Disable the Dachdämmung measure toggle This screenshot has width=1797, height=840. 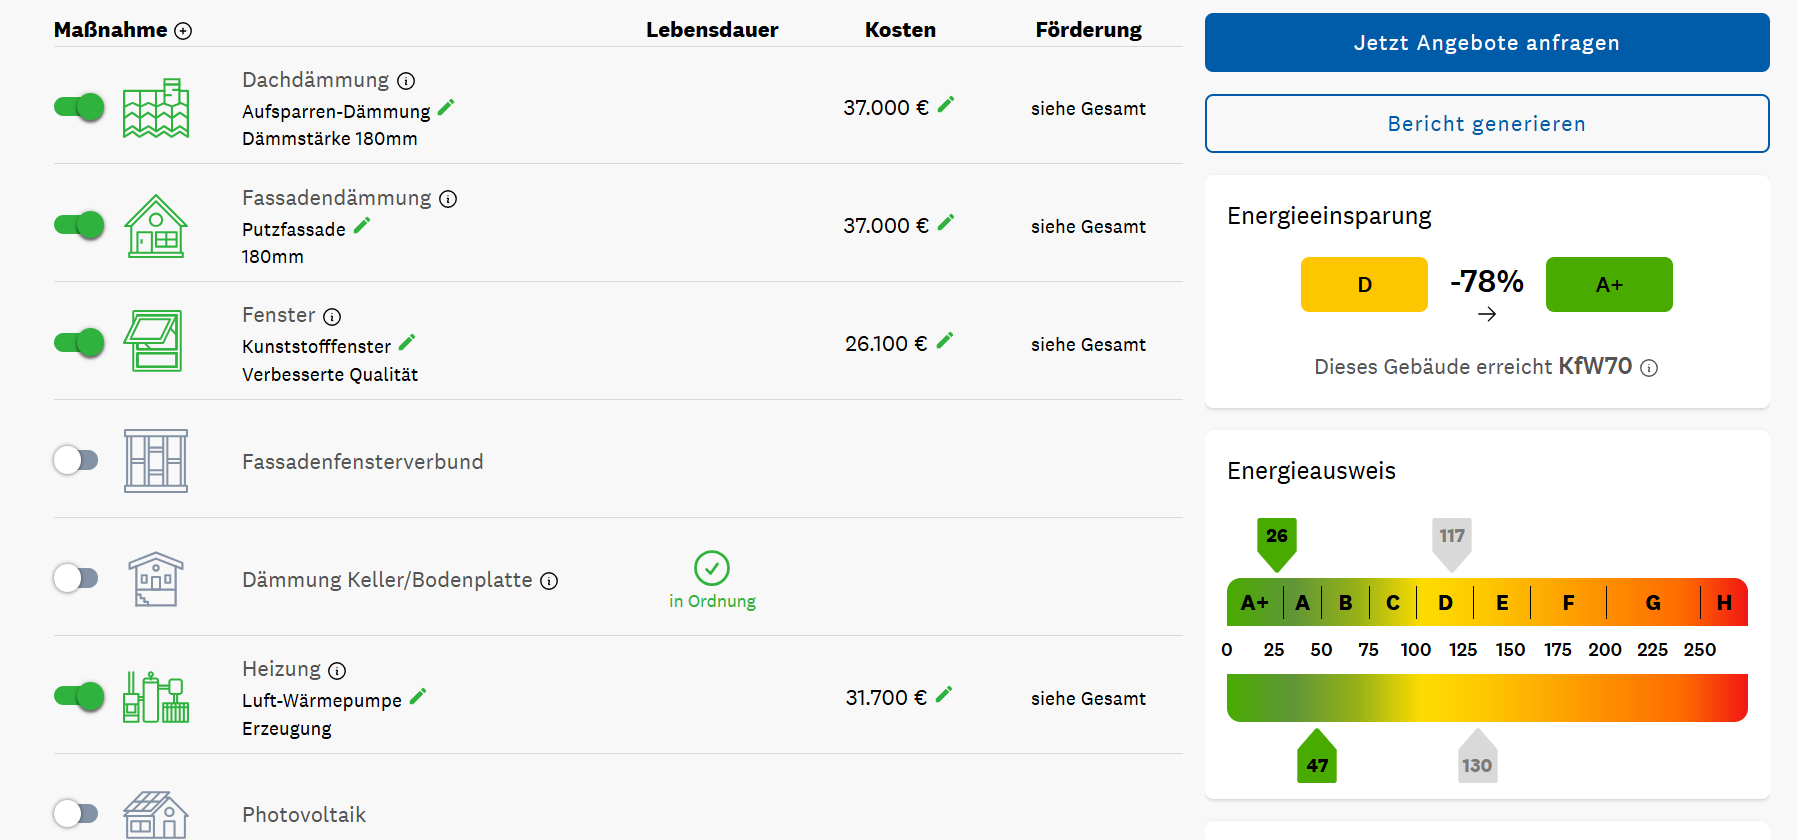coord(79,107)
